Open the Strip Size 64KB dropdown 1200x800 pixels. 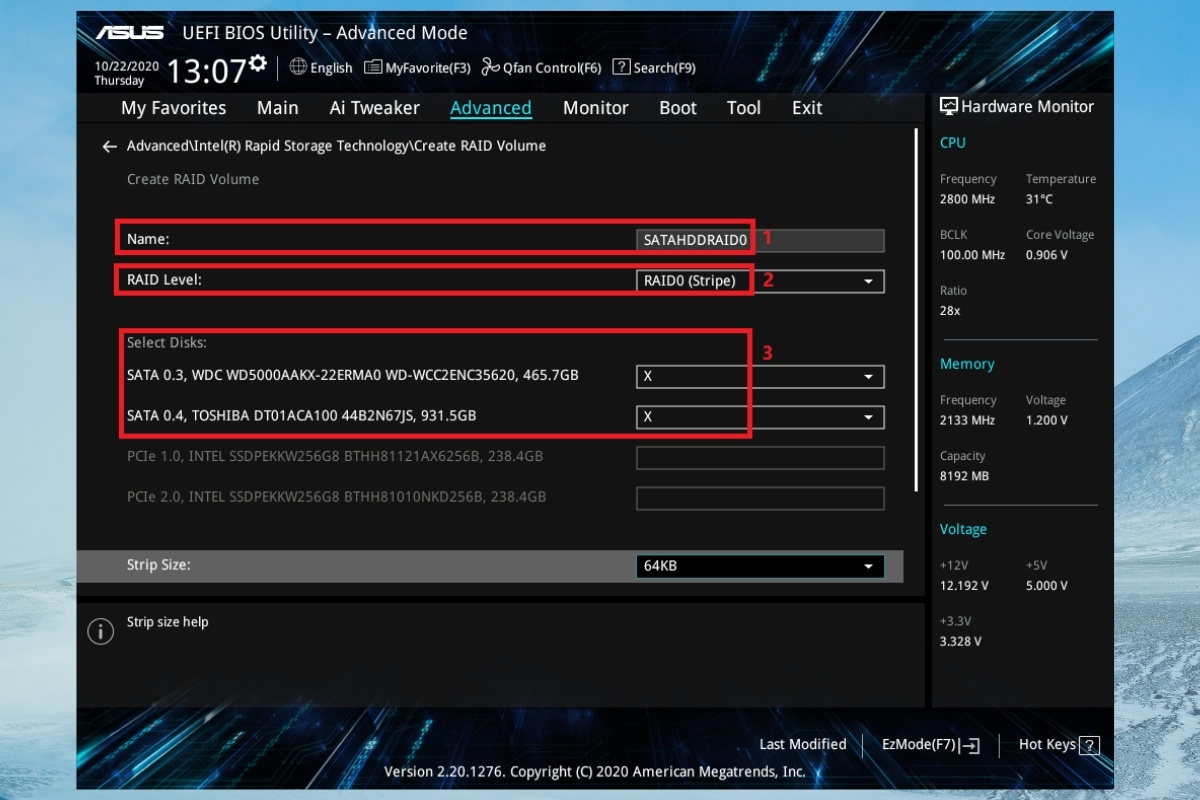[760, 566]
